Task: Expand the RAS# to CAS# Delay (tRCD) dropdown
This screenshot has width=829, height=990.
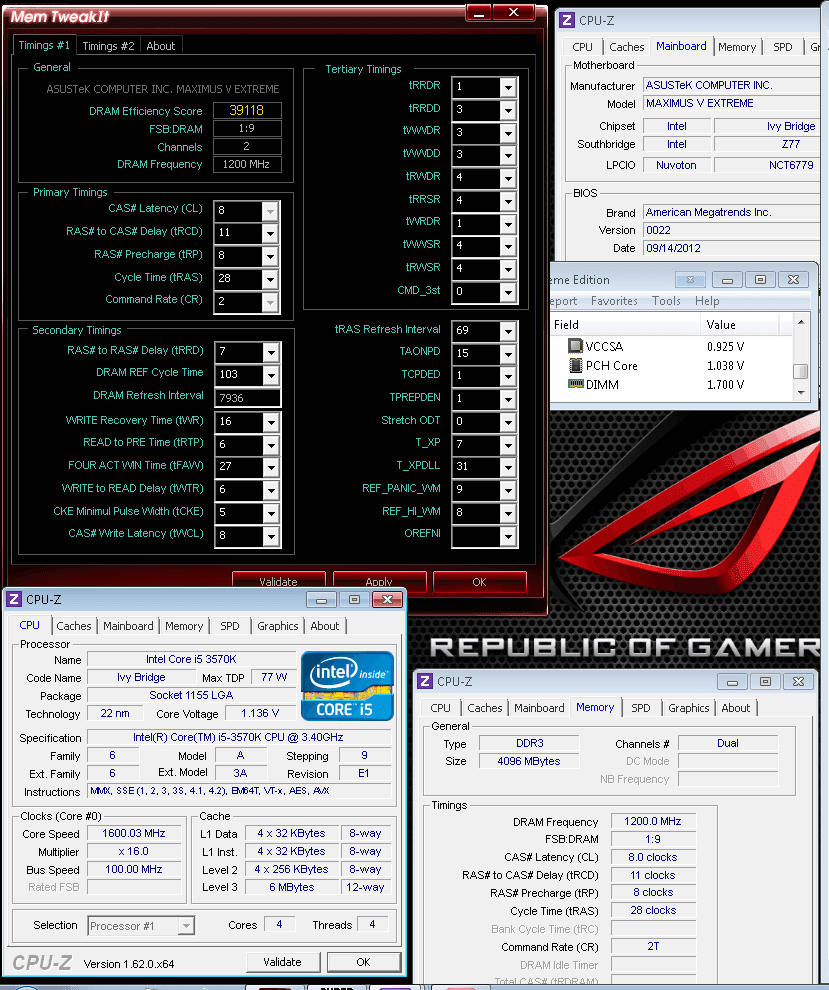Action: coord(270,233)
